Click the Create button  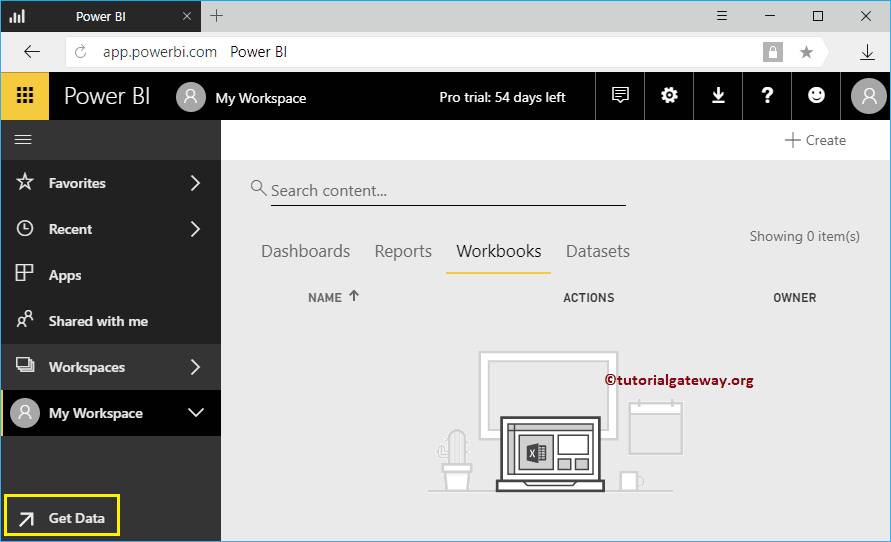[815, 140]
